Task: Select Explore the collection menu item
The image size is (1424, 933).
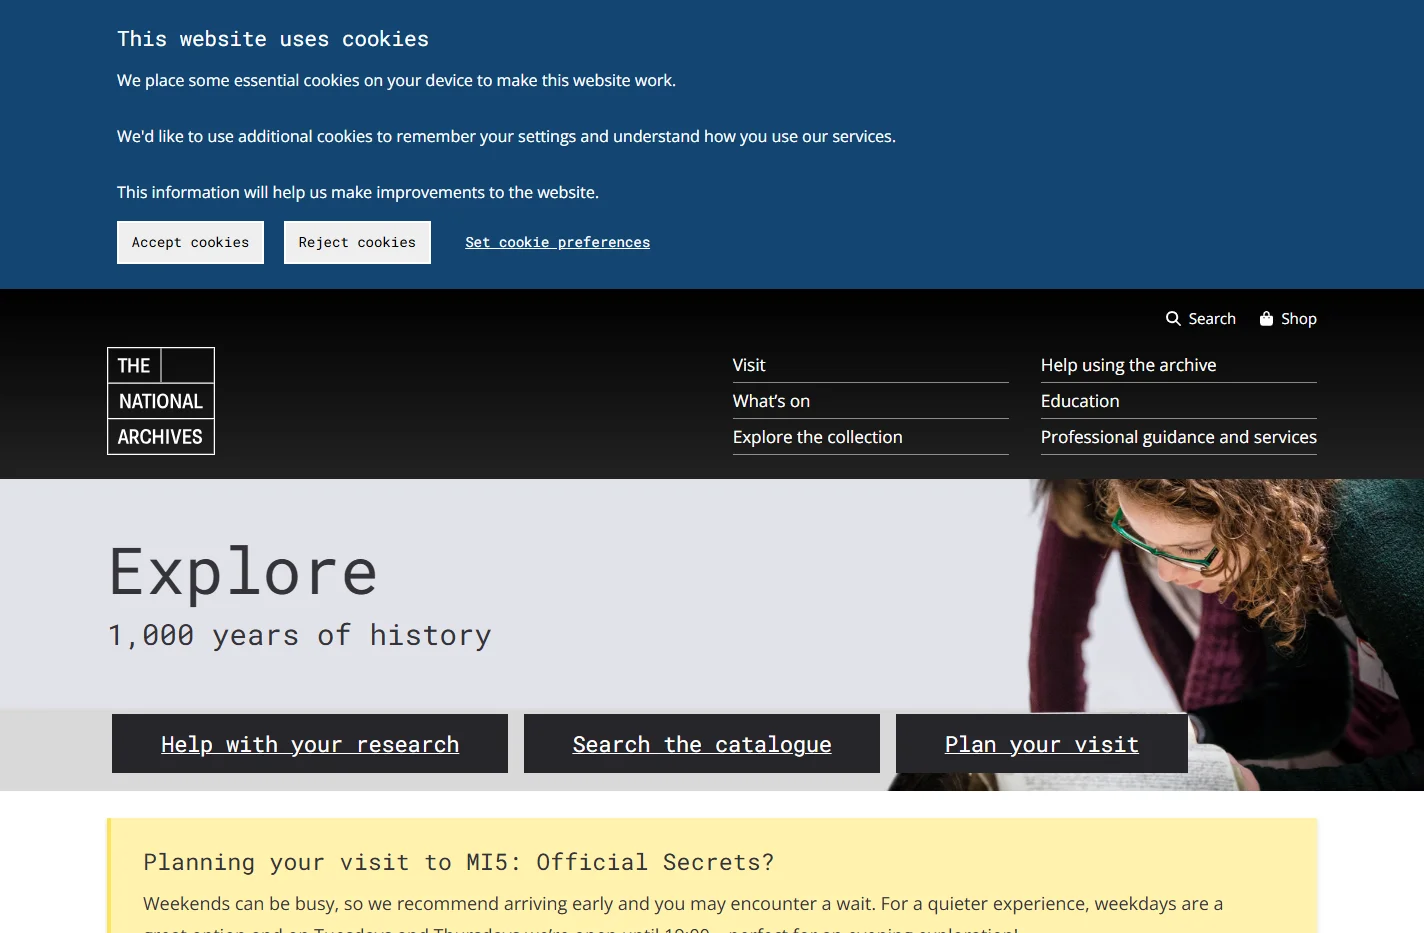Action: click(x=817, y=437)
